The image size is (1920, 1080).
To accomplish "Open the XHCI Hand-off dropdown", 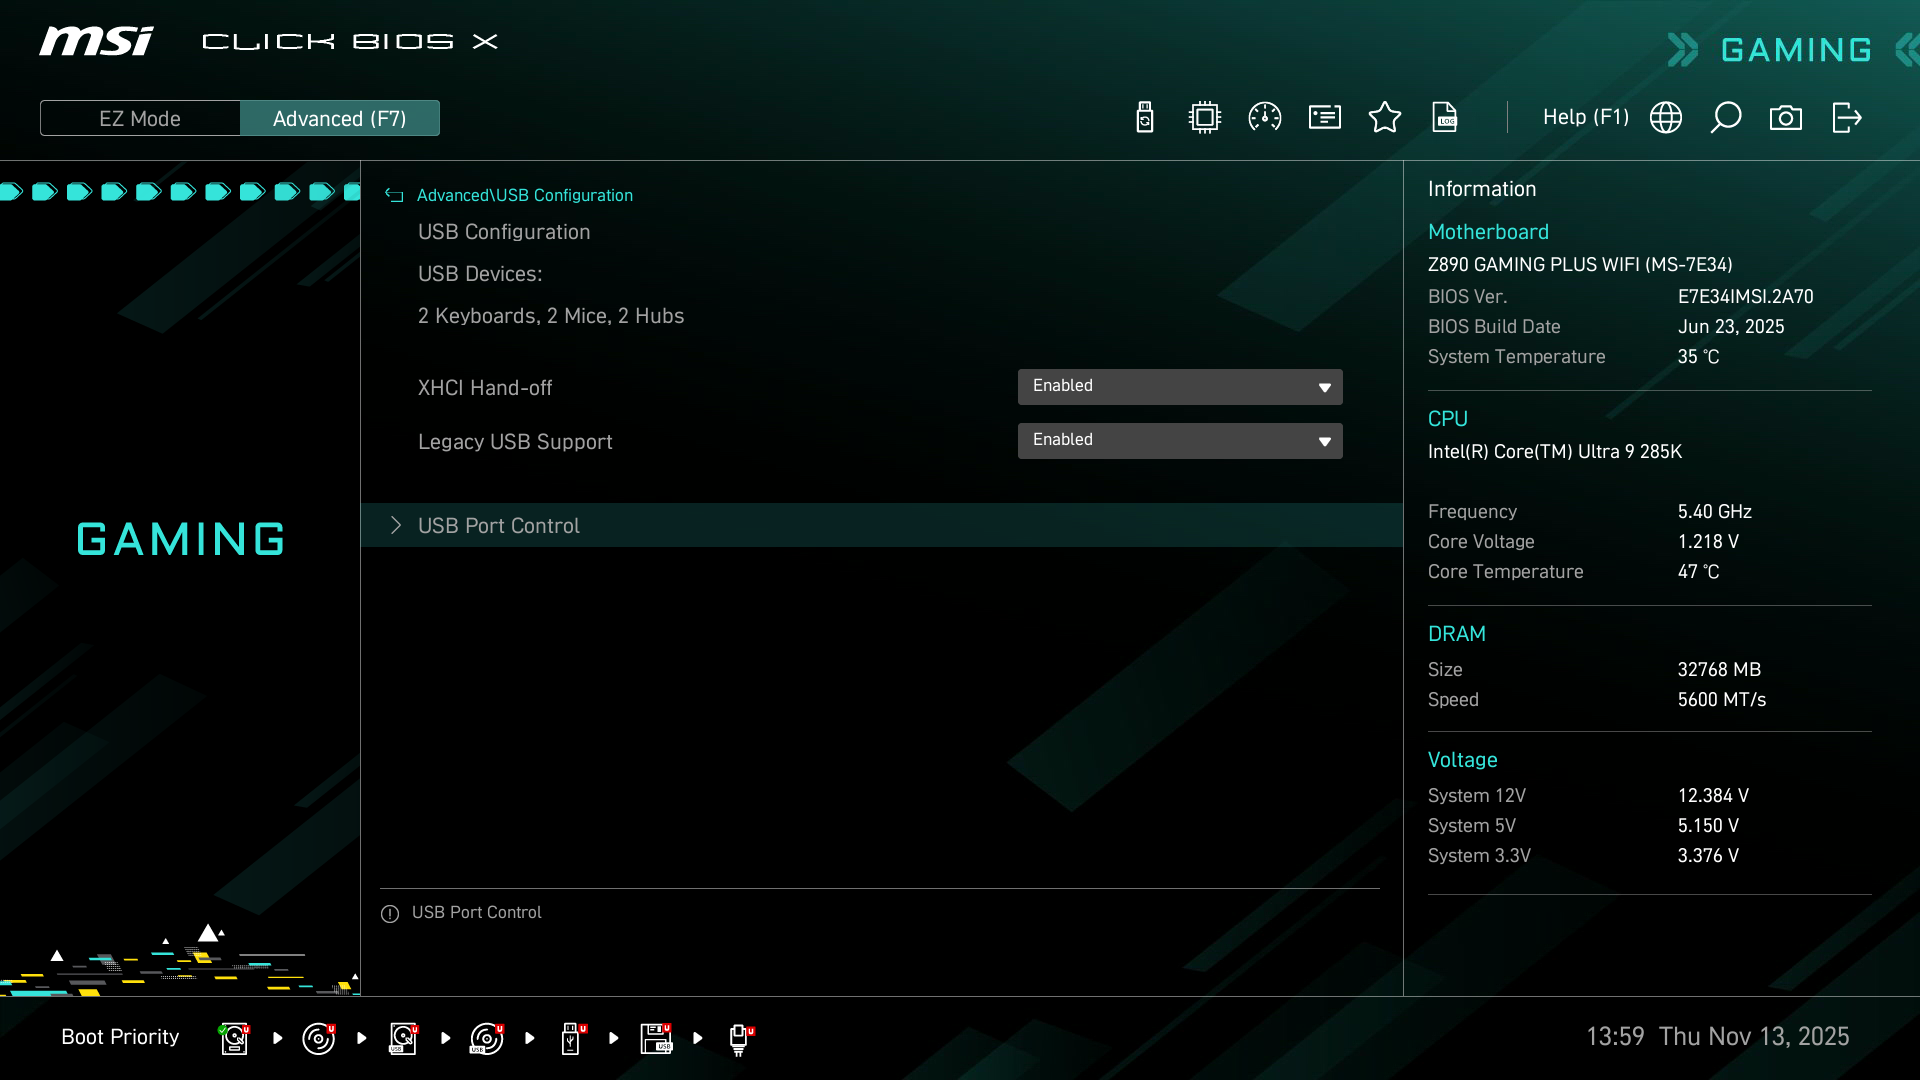I will (1180, 387).
